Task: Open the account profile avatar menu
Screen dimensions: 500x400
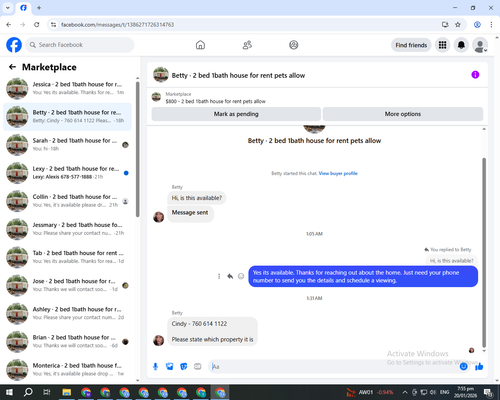Action: pos(480,45)
